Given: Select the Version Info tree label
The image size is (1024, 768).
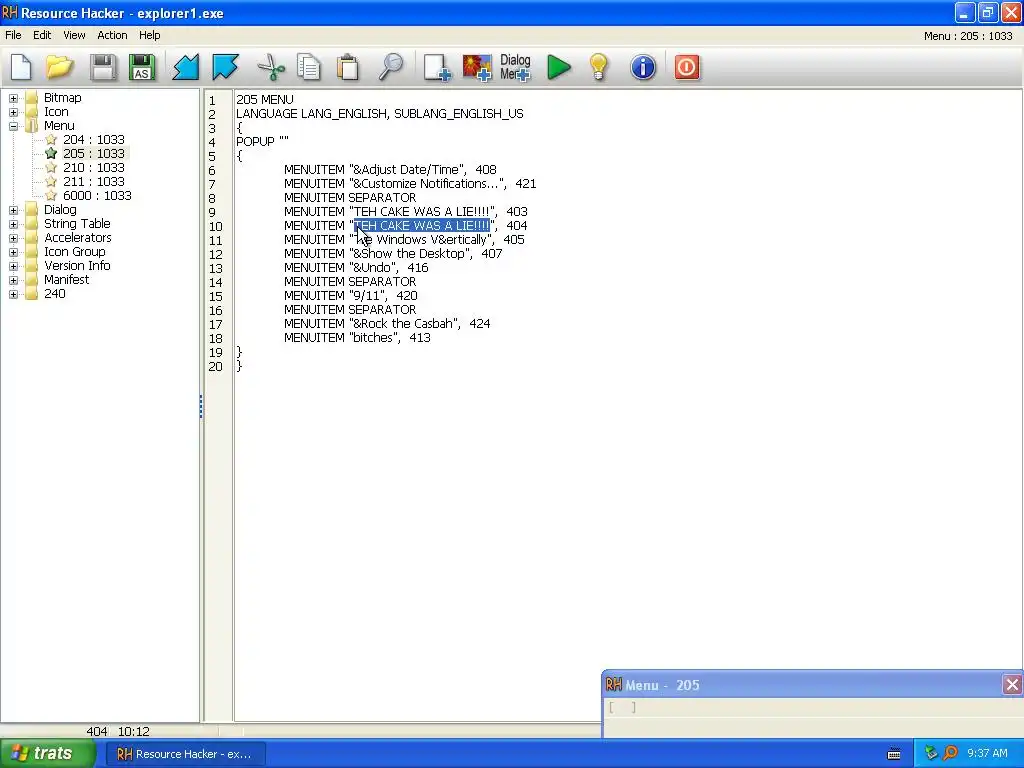Looking at the screenshot, I should tap(77, 266).
